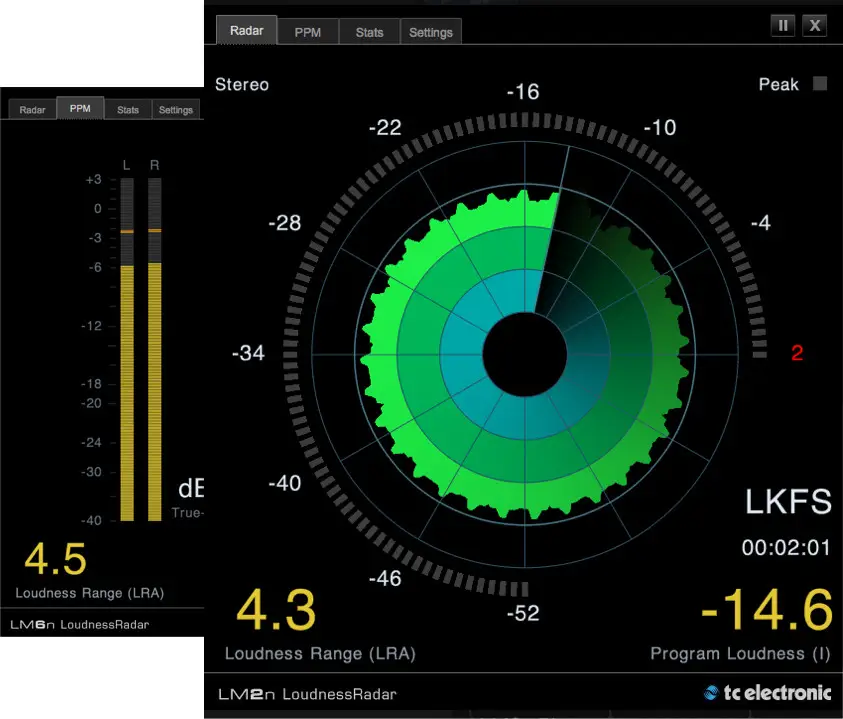Click the left channel L peak meter
Viewport: 843px width, 719px height.
point(127,350)
